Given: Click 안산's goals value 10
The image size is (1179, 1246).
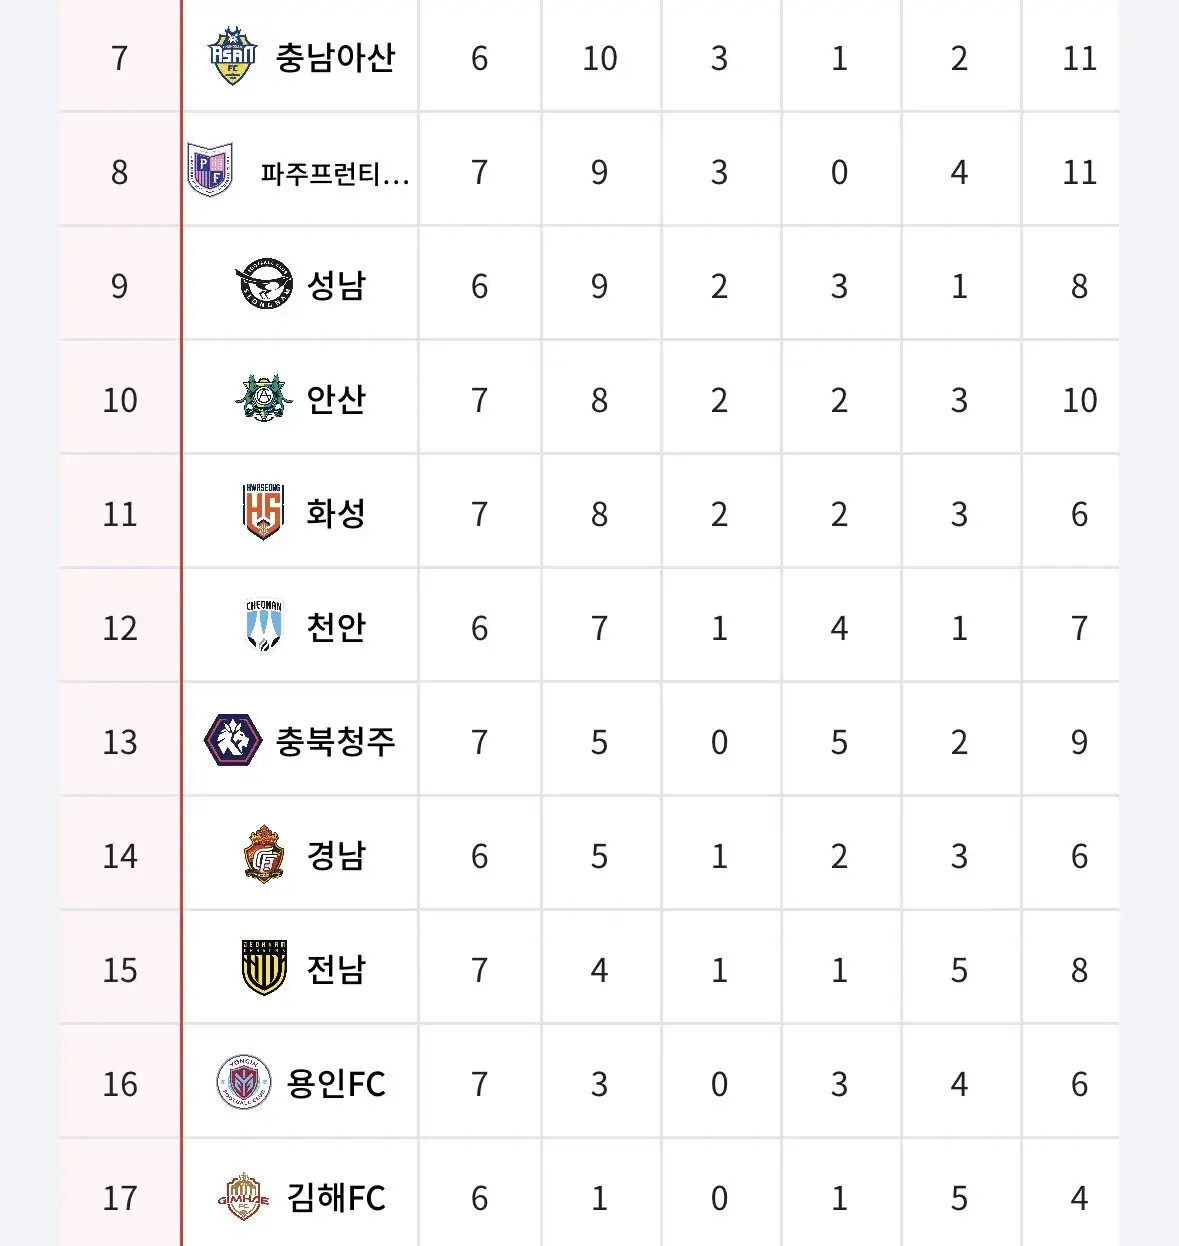Looking at the screenshot, I should [1079, 400].
